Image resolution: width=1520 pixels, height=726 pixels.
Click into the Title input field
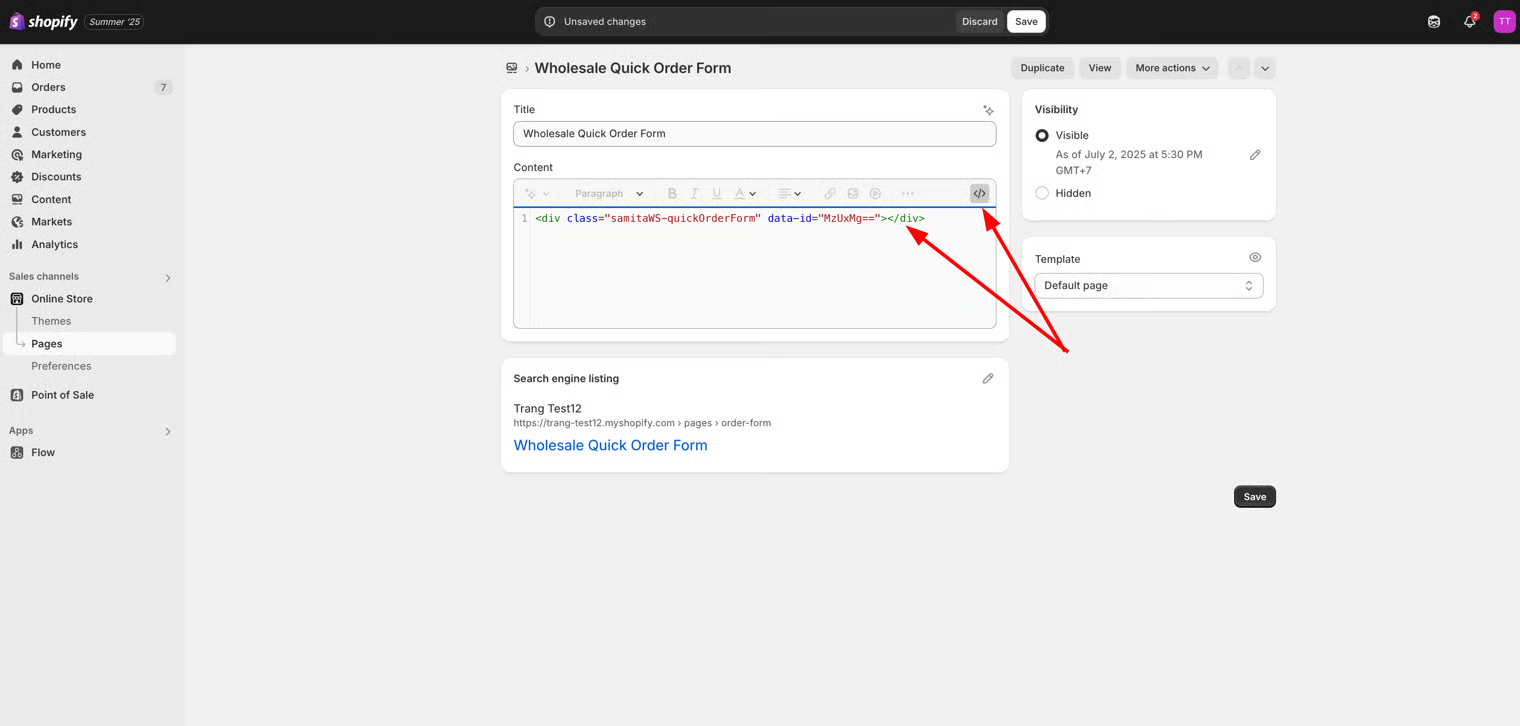pyautogui.click(x=754, y=134)
